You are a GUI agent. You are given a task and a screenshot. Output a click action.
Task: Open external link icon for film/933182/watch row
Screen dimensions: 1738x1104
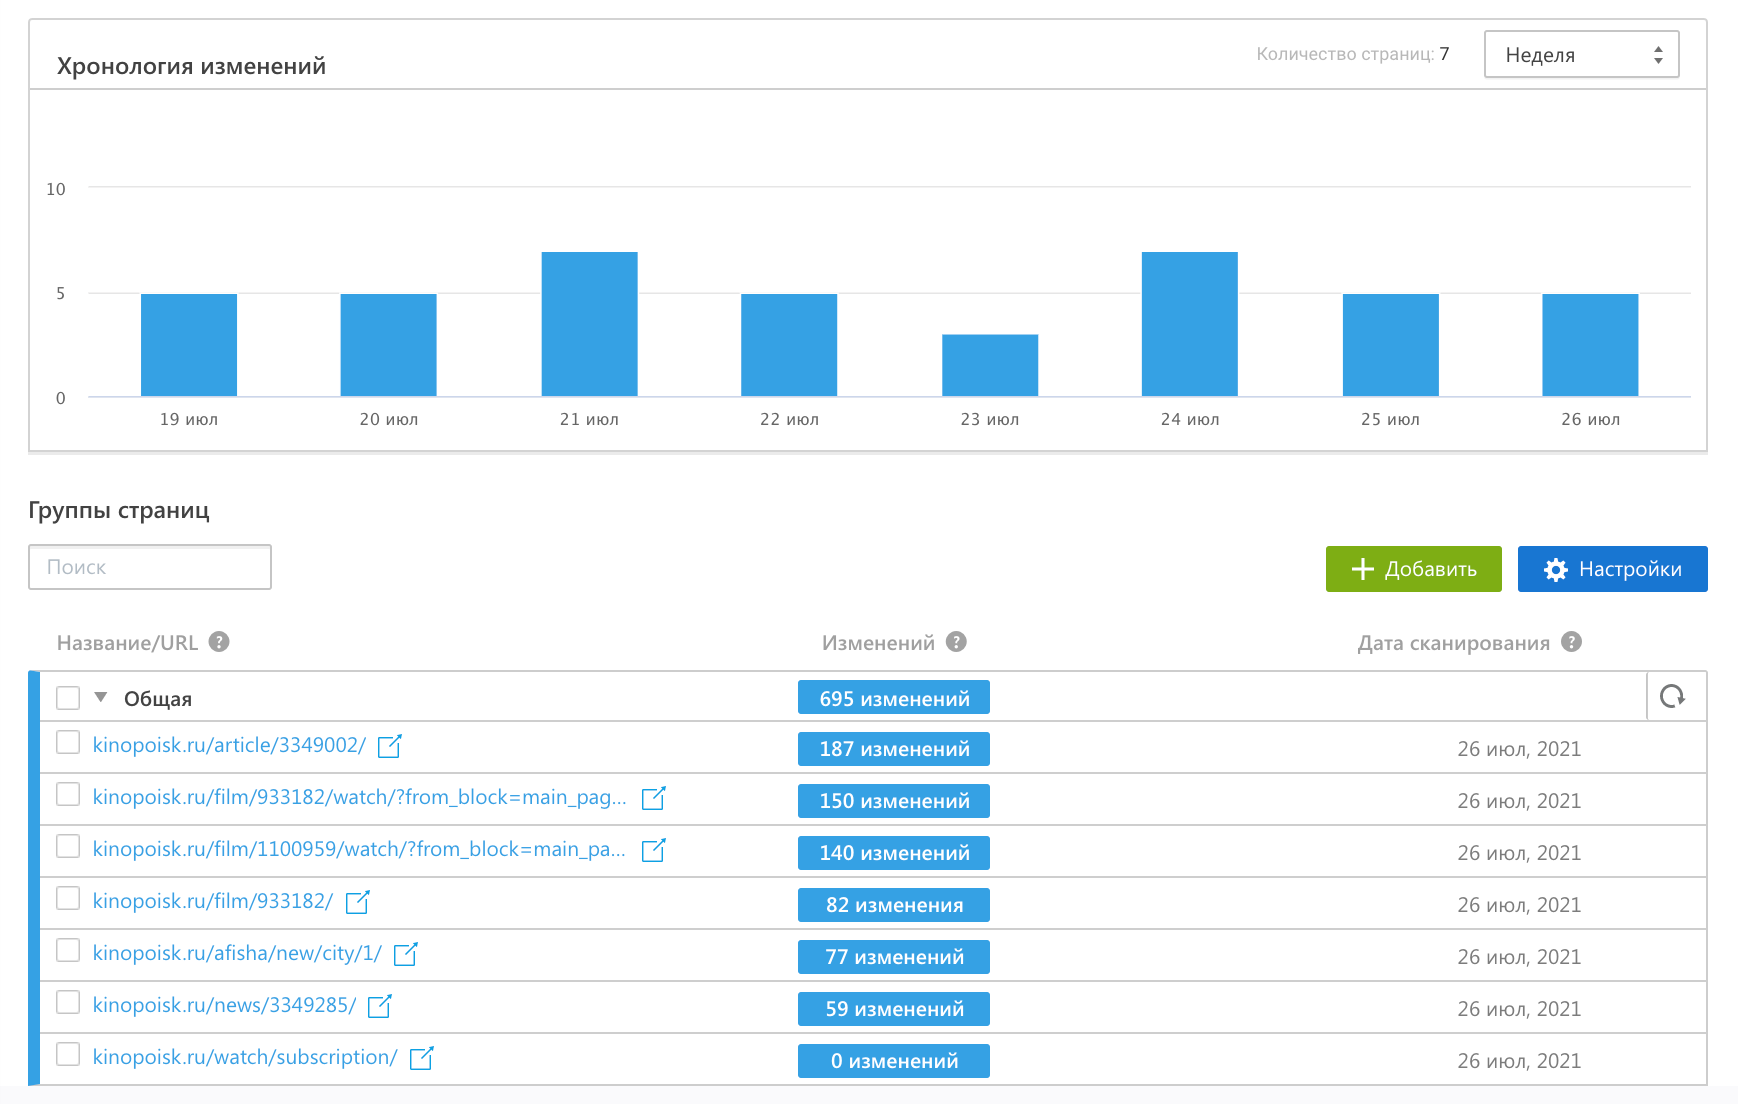pyautogui.click(x=654, y=798)
